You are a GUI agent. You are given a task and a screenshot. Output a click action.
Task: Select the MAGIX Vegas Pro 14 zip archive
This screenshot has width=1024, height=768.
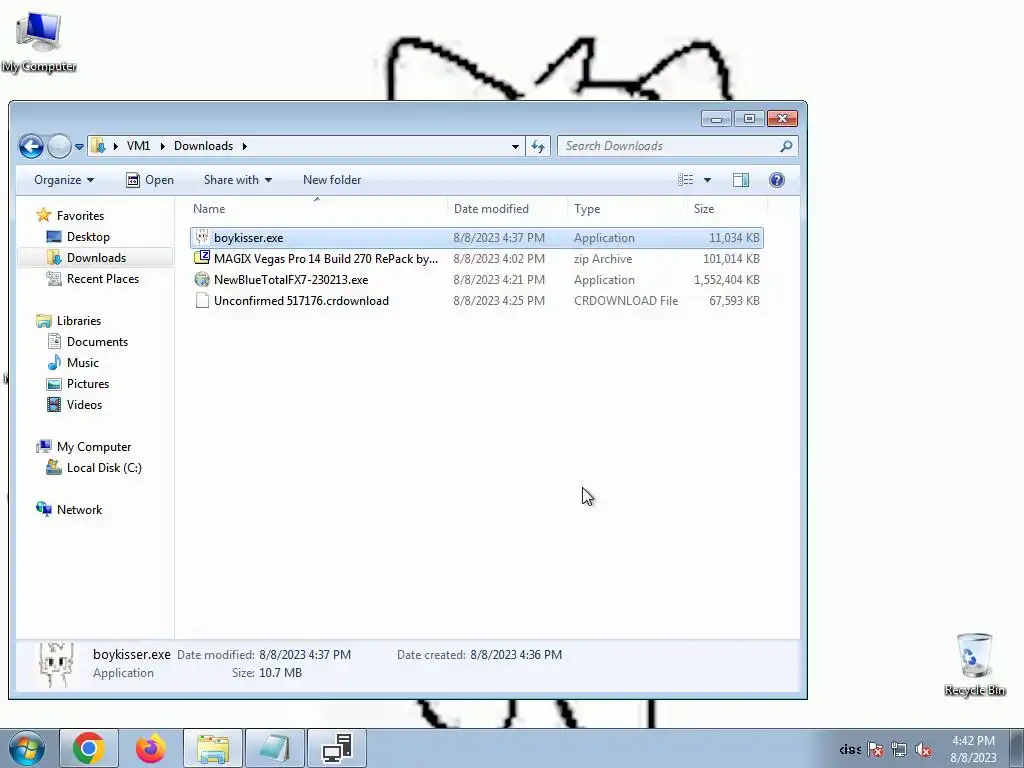[x=477, y=259]
